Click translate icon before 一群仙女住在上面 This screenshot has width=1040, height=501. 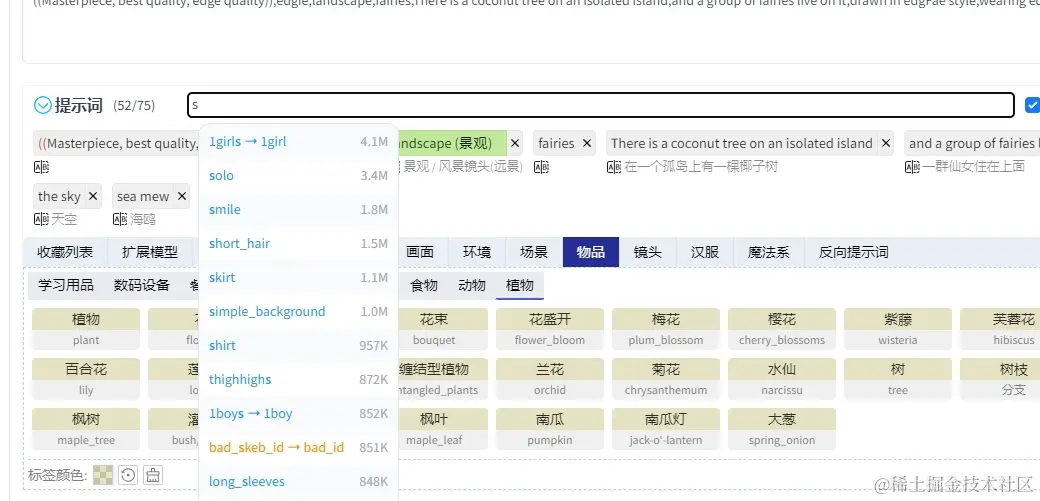tap(912, 167)
